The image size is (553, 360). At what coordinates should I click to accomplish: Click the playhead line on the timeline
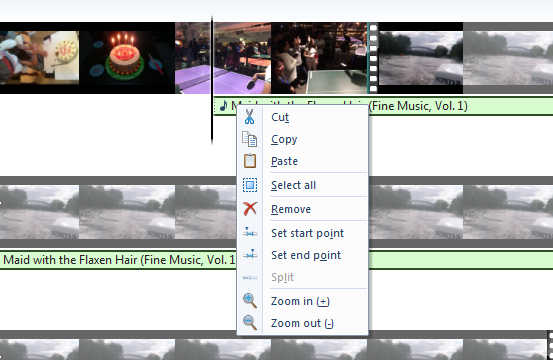click(212, 79)
